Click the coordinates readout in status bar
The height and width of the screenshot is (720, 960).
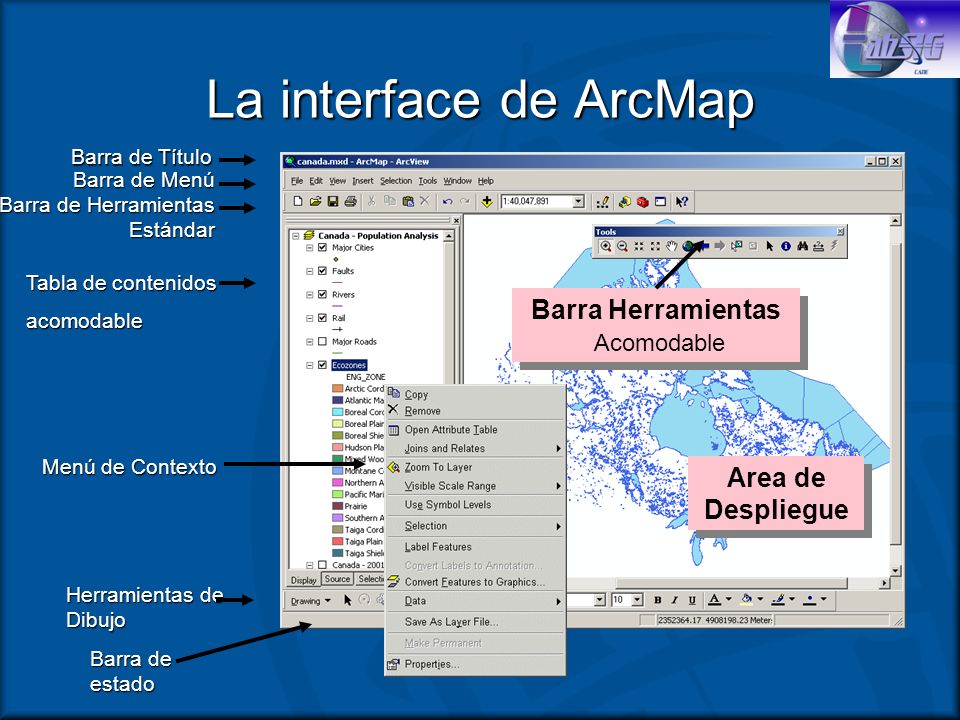point(715,620)
